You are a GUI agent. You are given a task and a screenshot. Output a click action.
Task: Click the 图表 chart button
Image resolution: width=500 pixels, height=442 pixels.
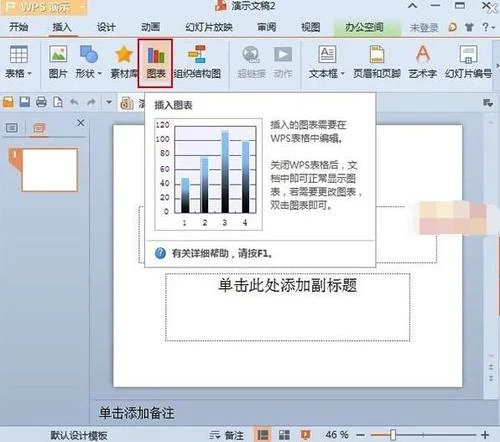(155, 63)
